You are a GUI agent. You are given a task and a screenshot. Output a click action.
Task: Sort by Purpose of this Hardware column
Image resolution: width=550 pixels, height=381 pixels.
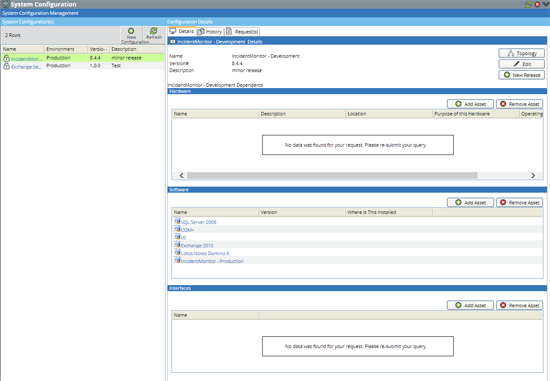click(476, 114)
